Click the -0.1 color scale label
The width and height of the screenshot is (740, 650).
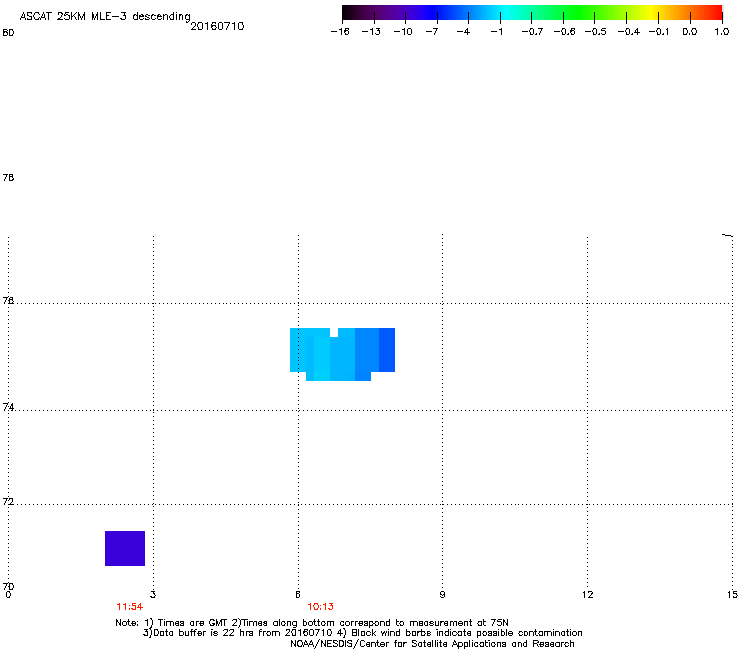click(659, 32)
